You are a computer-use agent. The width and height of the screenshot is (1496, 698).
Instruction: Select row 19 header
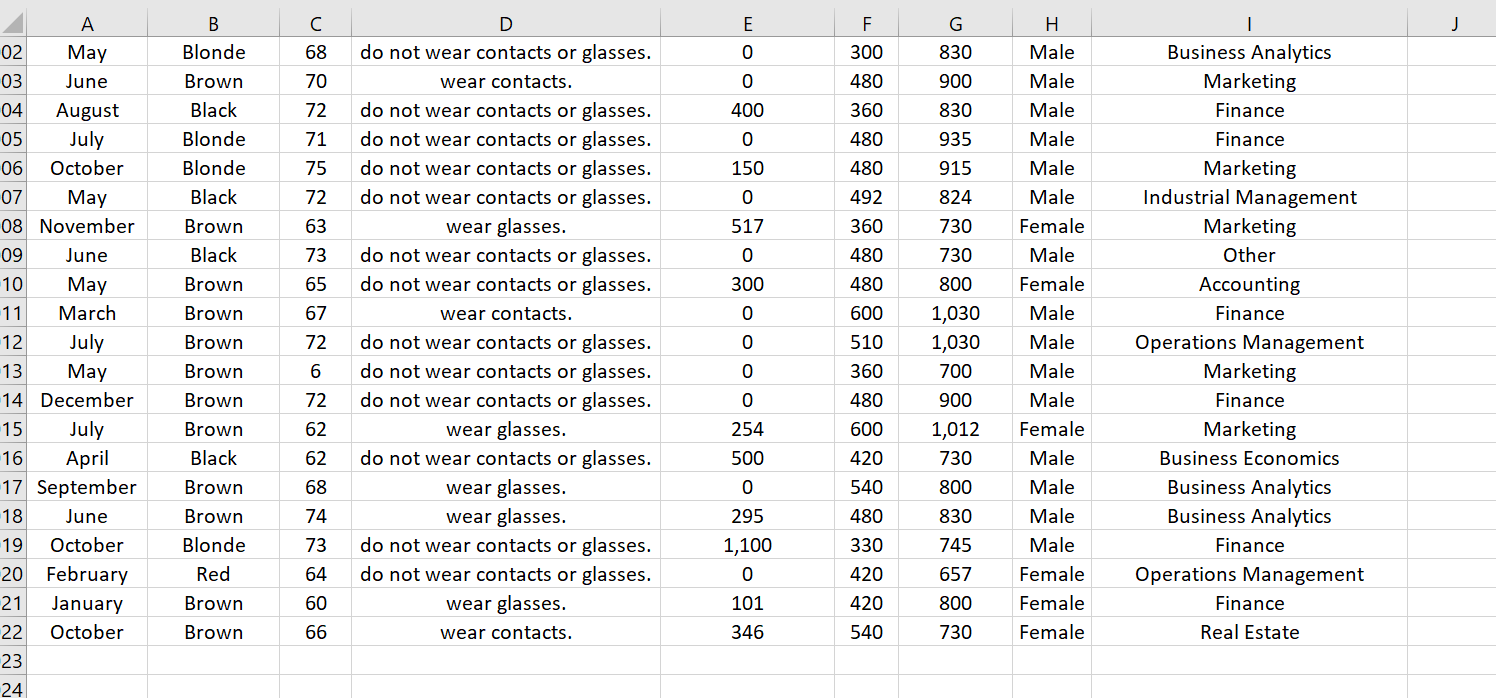click(x=12, y=545)
